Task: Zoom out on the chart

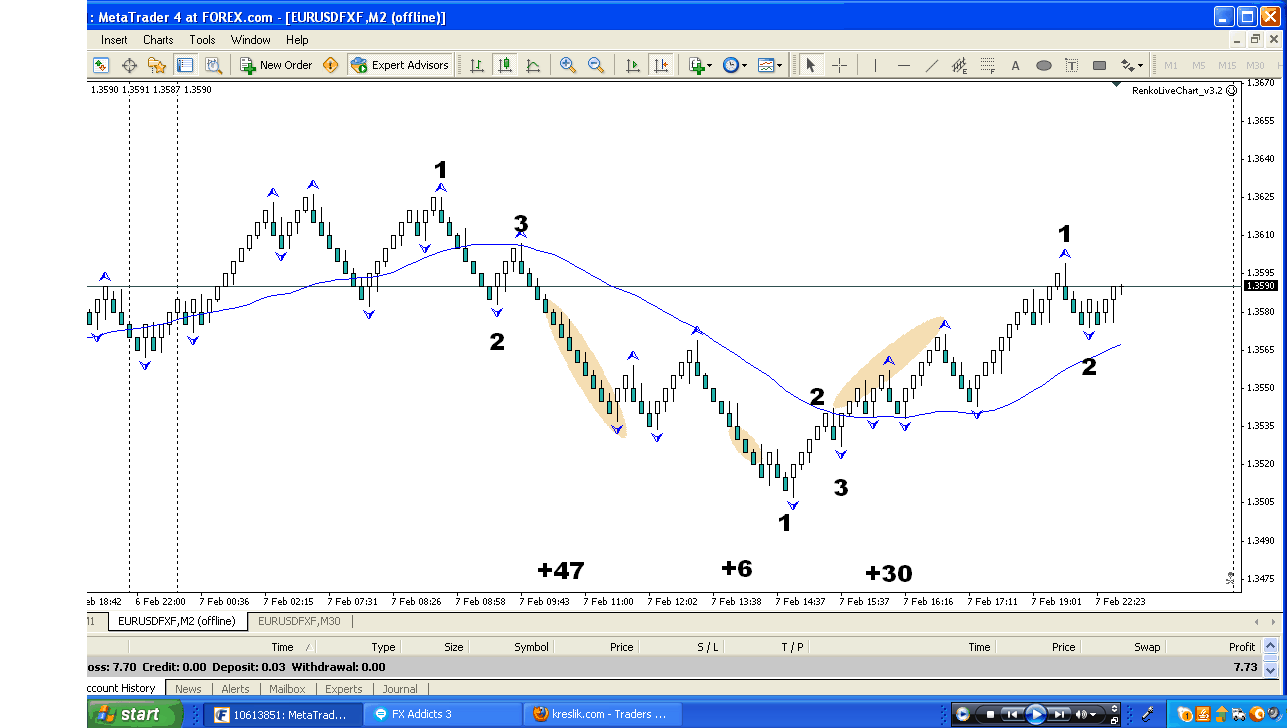Action: [596, 65]
